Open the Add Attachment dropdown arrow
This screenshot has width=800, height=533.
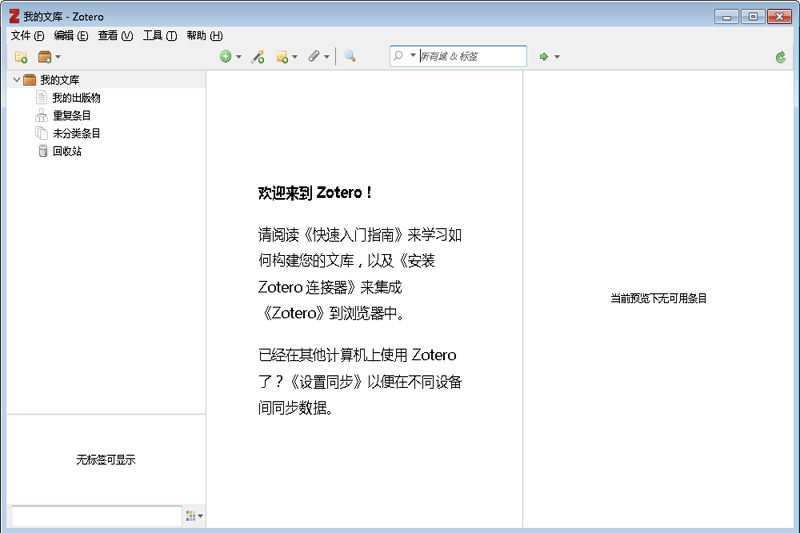[327, 57]
